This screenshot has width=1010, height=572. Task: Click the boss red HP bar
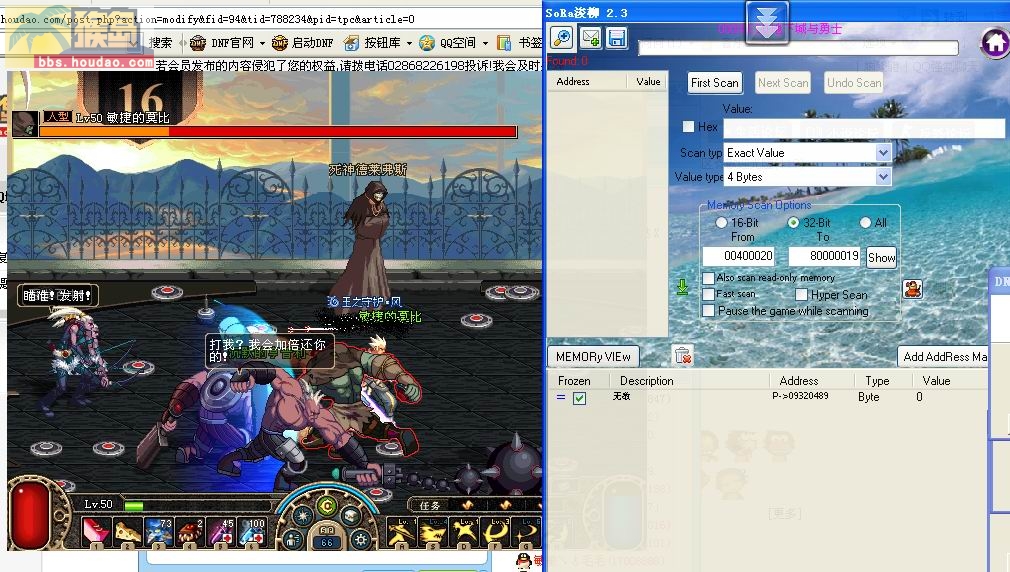click(278, 131)
